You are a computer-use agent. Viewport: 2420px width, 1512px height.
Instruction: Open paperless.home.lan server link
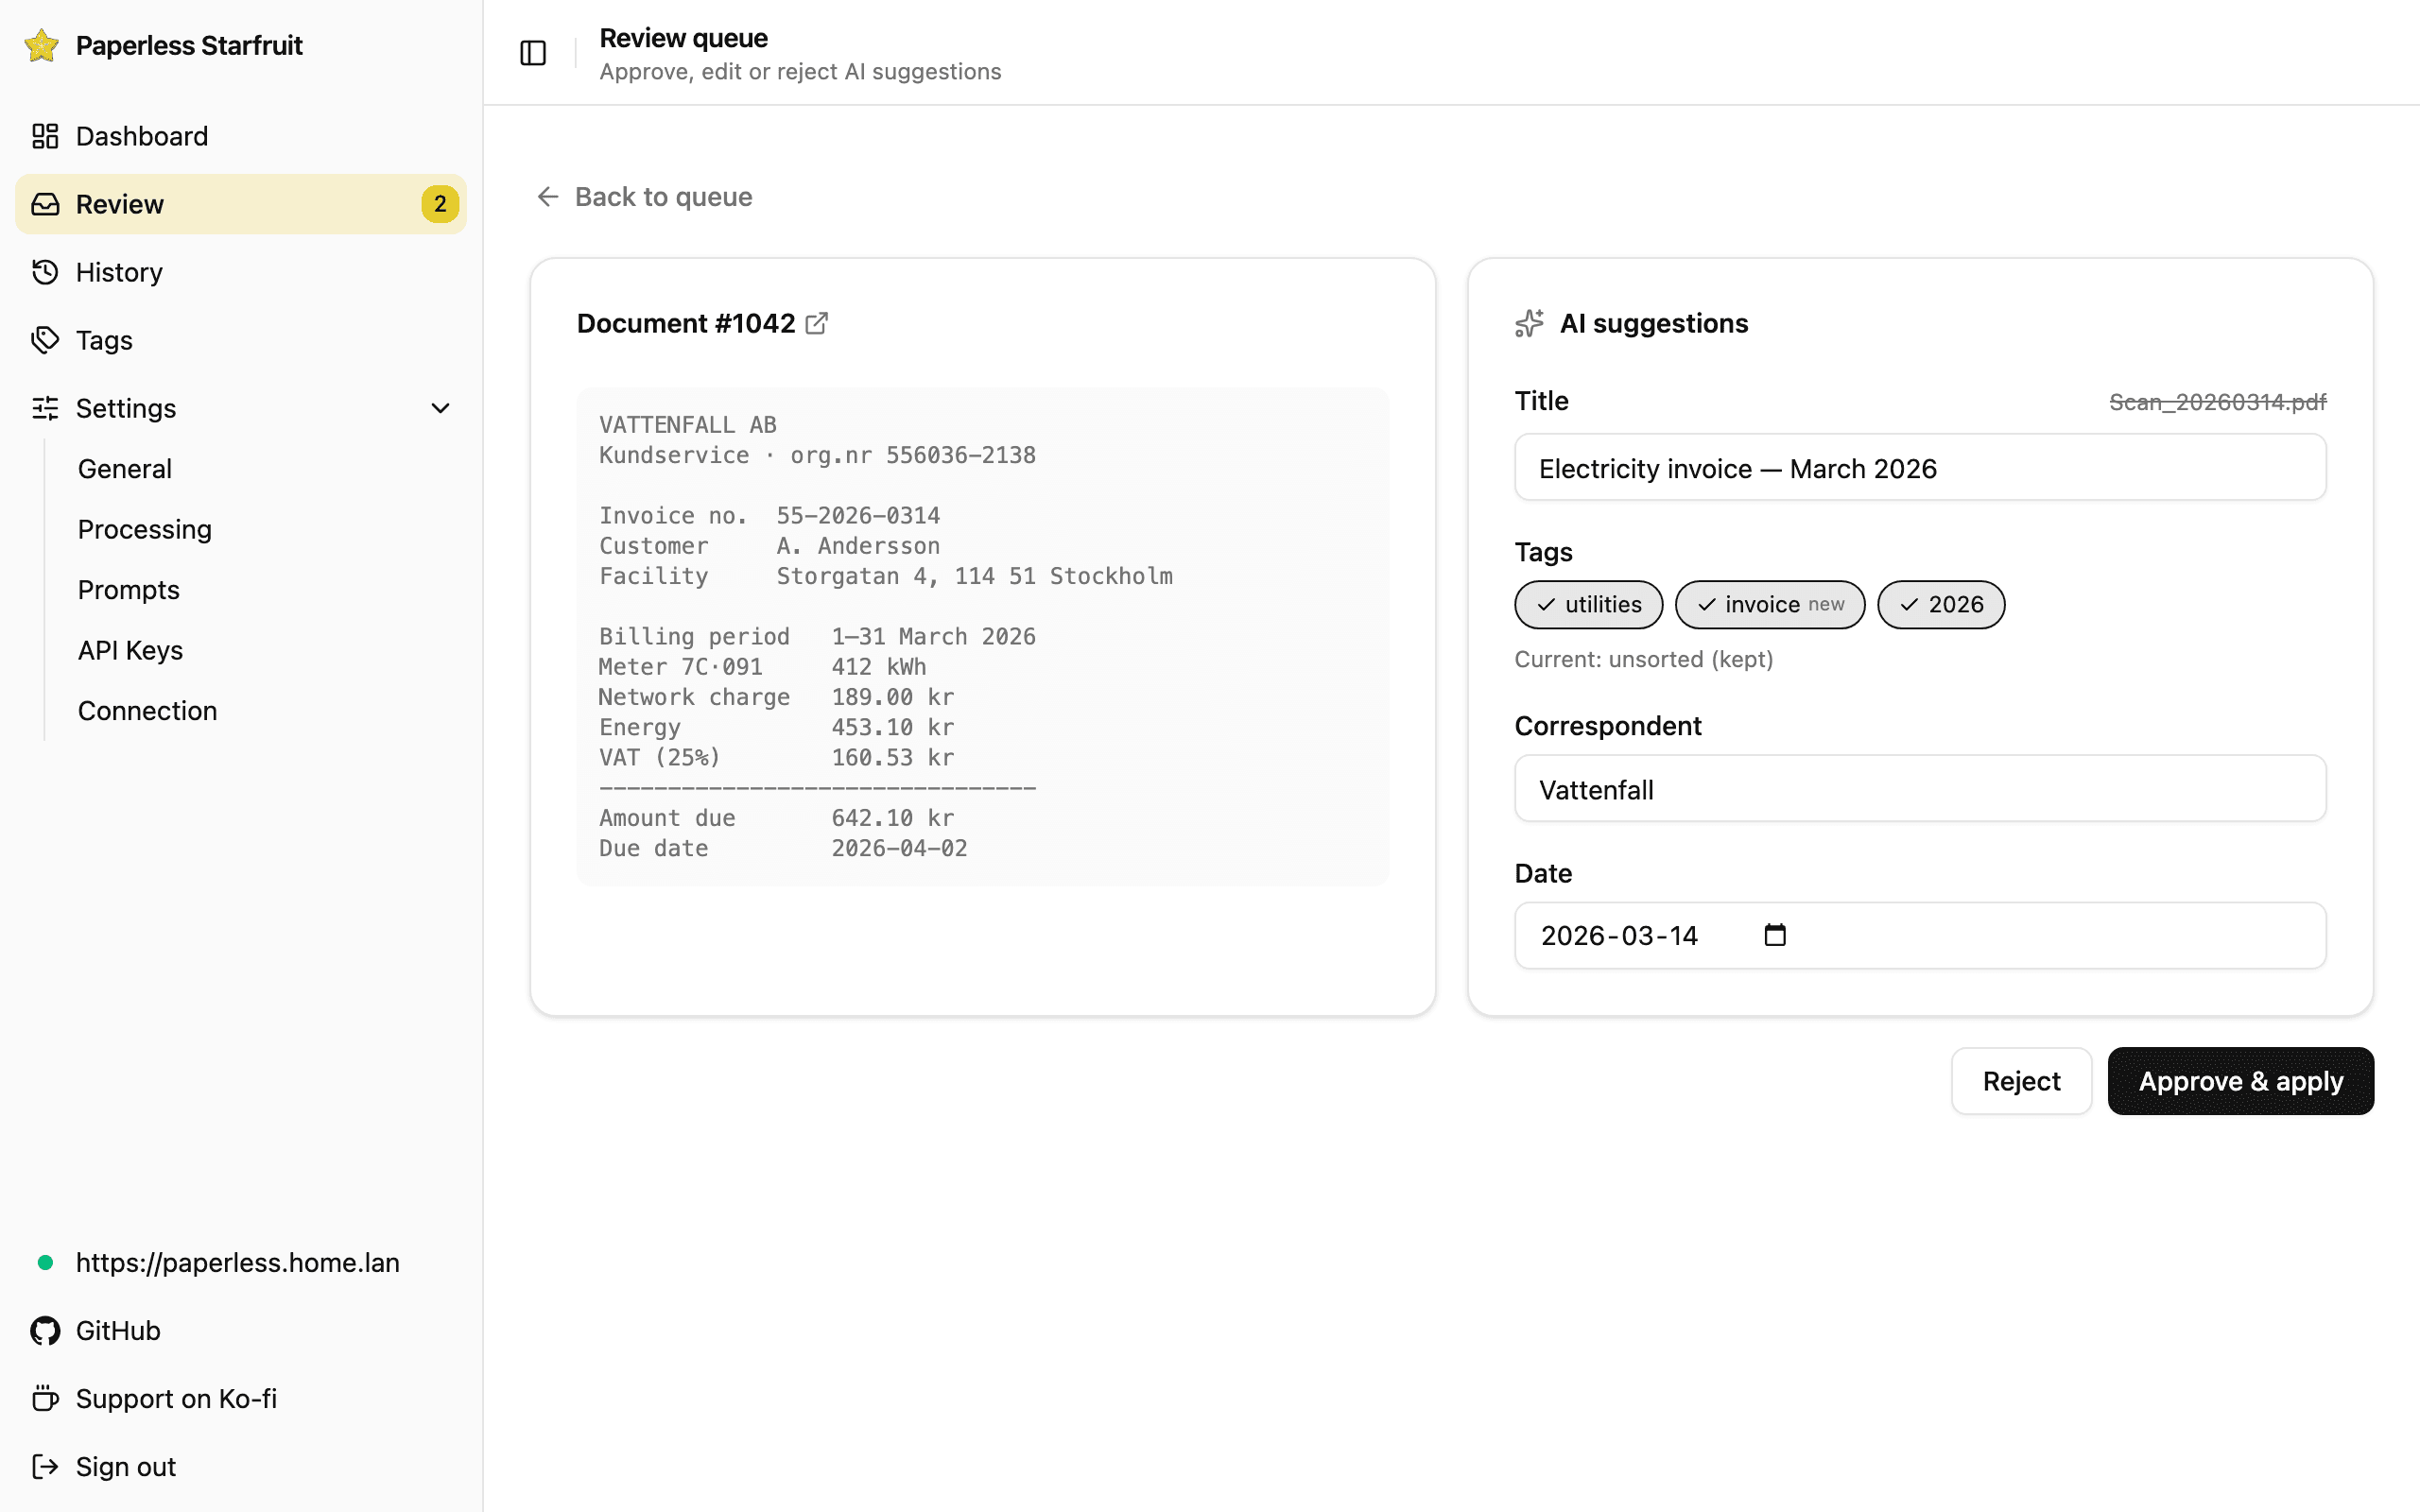[238, 1263]
